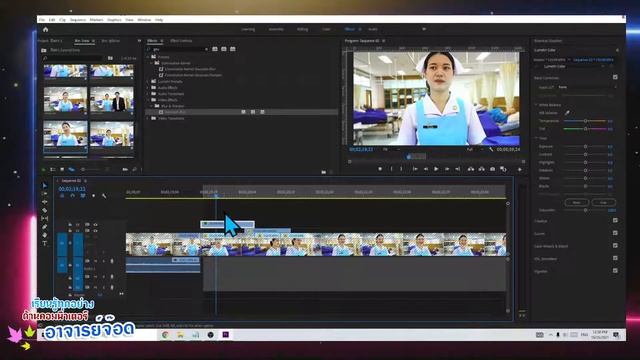Open the Markers menu
This screenshot has height=360, width=640.
pyautogui.click(x=96, y=20)
